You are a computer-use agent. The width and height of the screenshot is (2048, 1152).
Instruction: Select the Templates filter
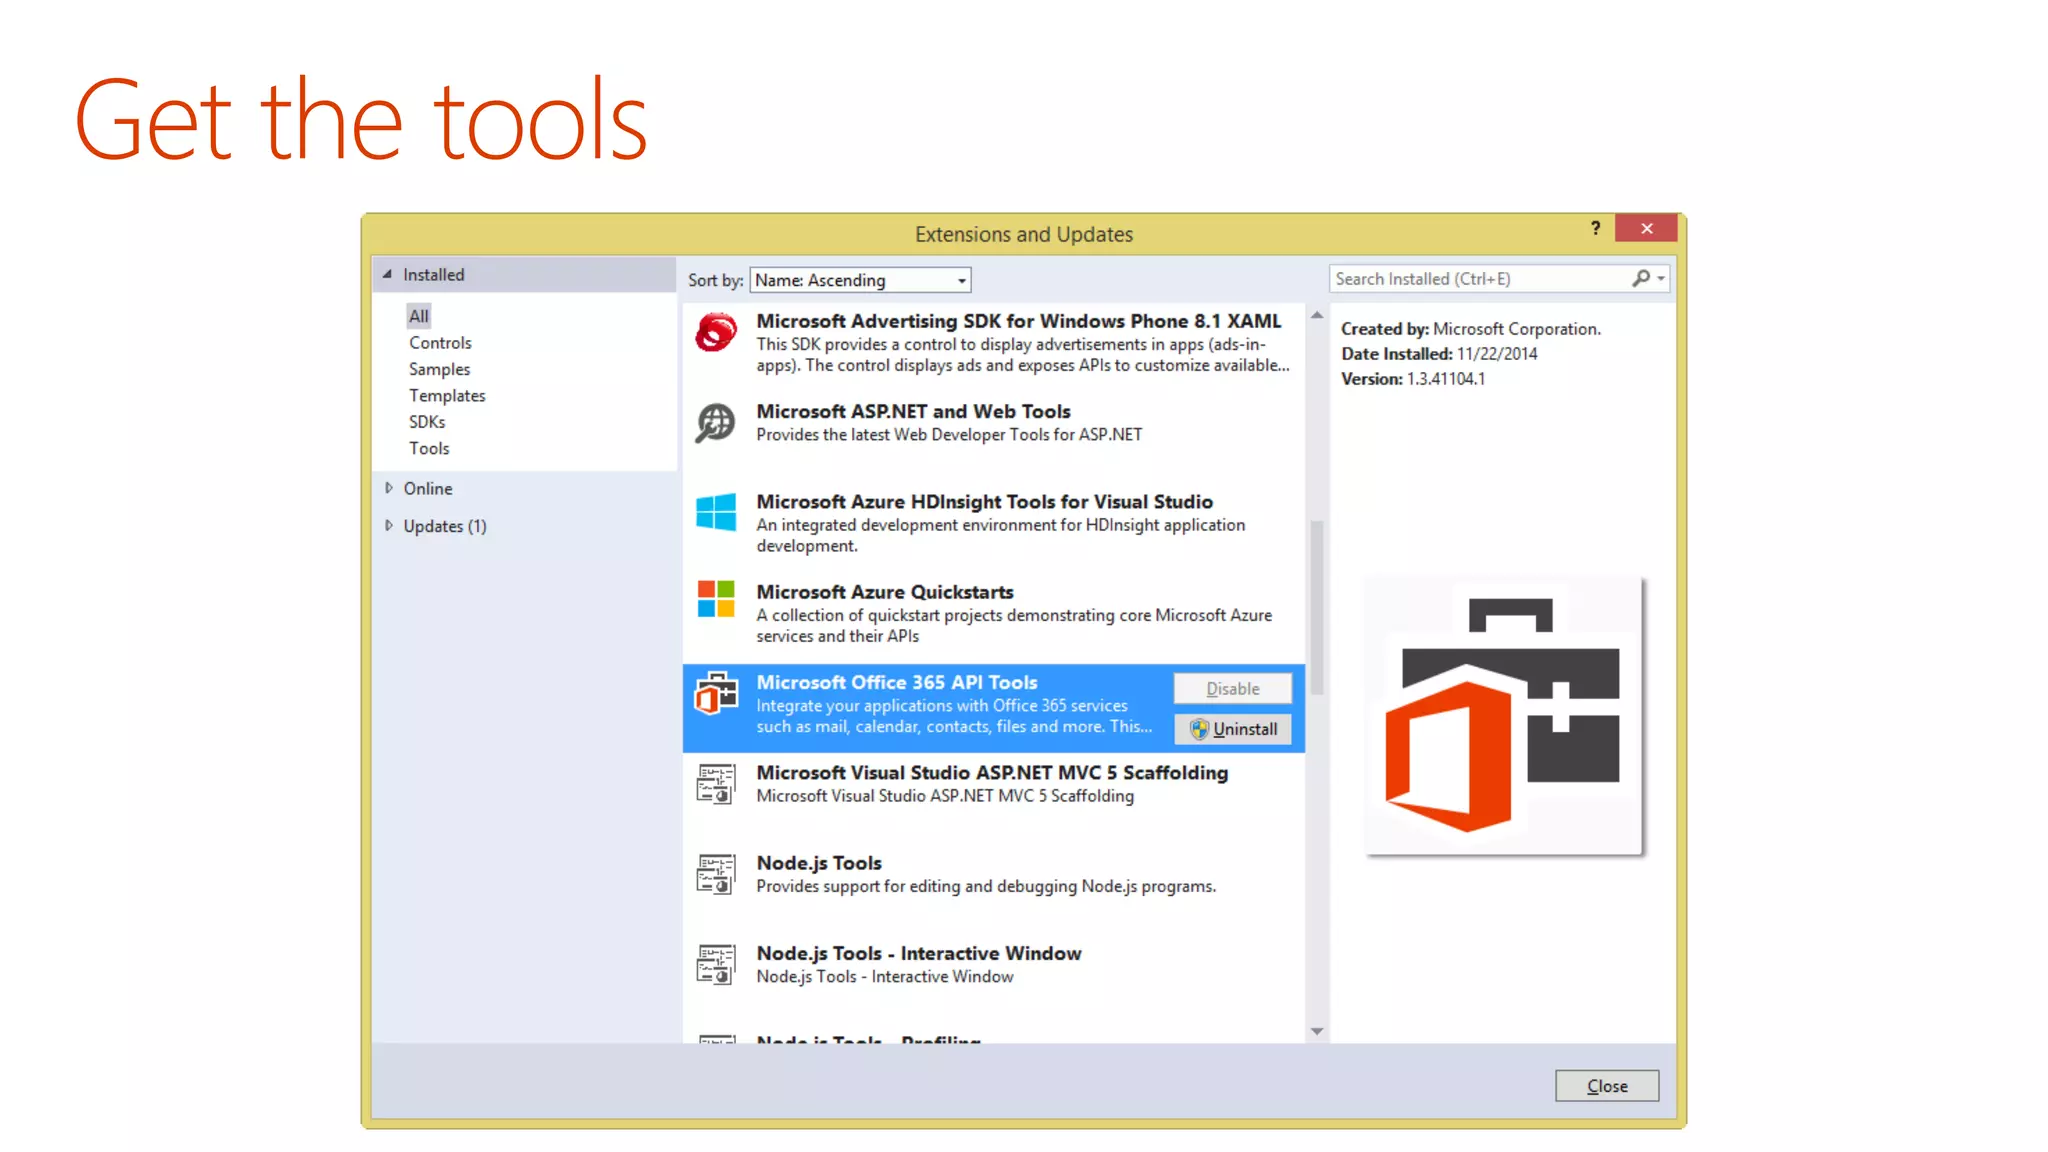[x=447, y=395]
